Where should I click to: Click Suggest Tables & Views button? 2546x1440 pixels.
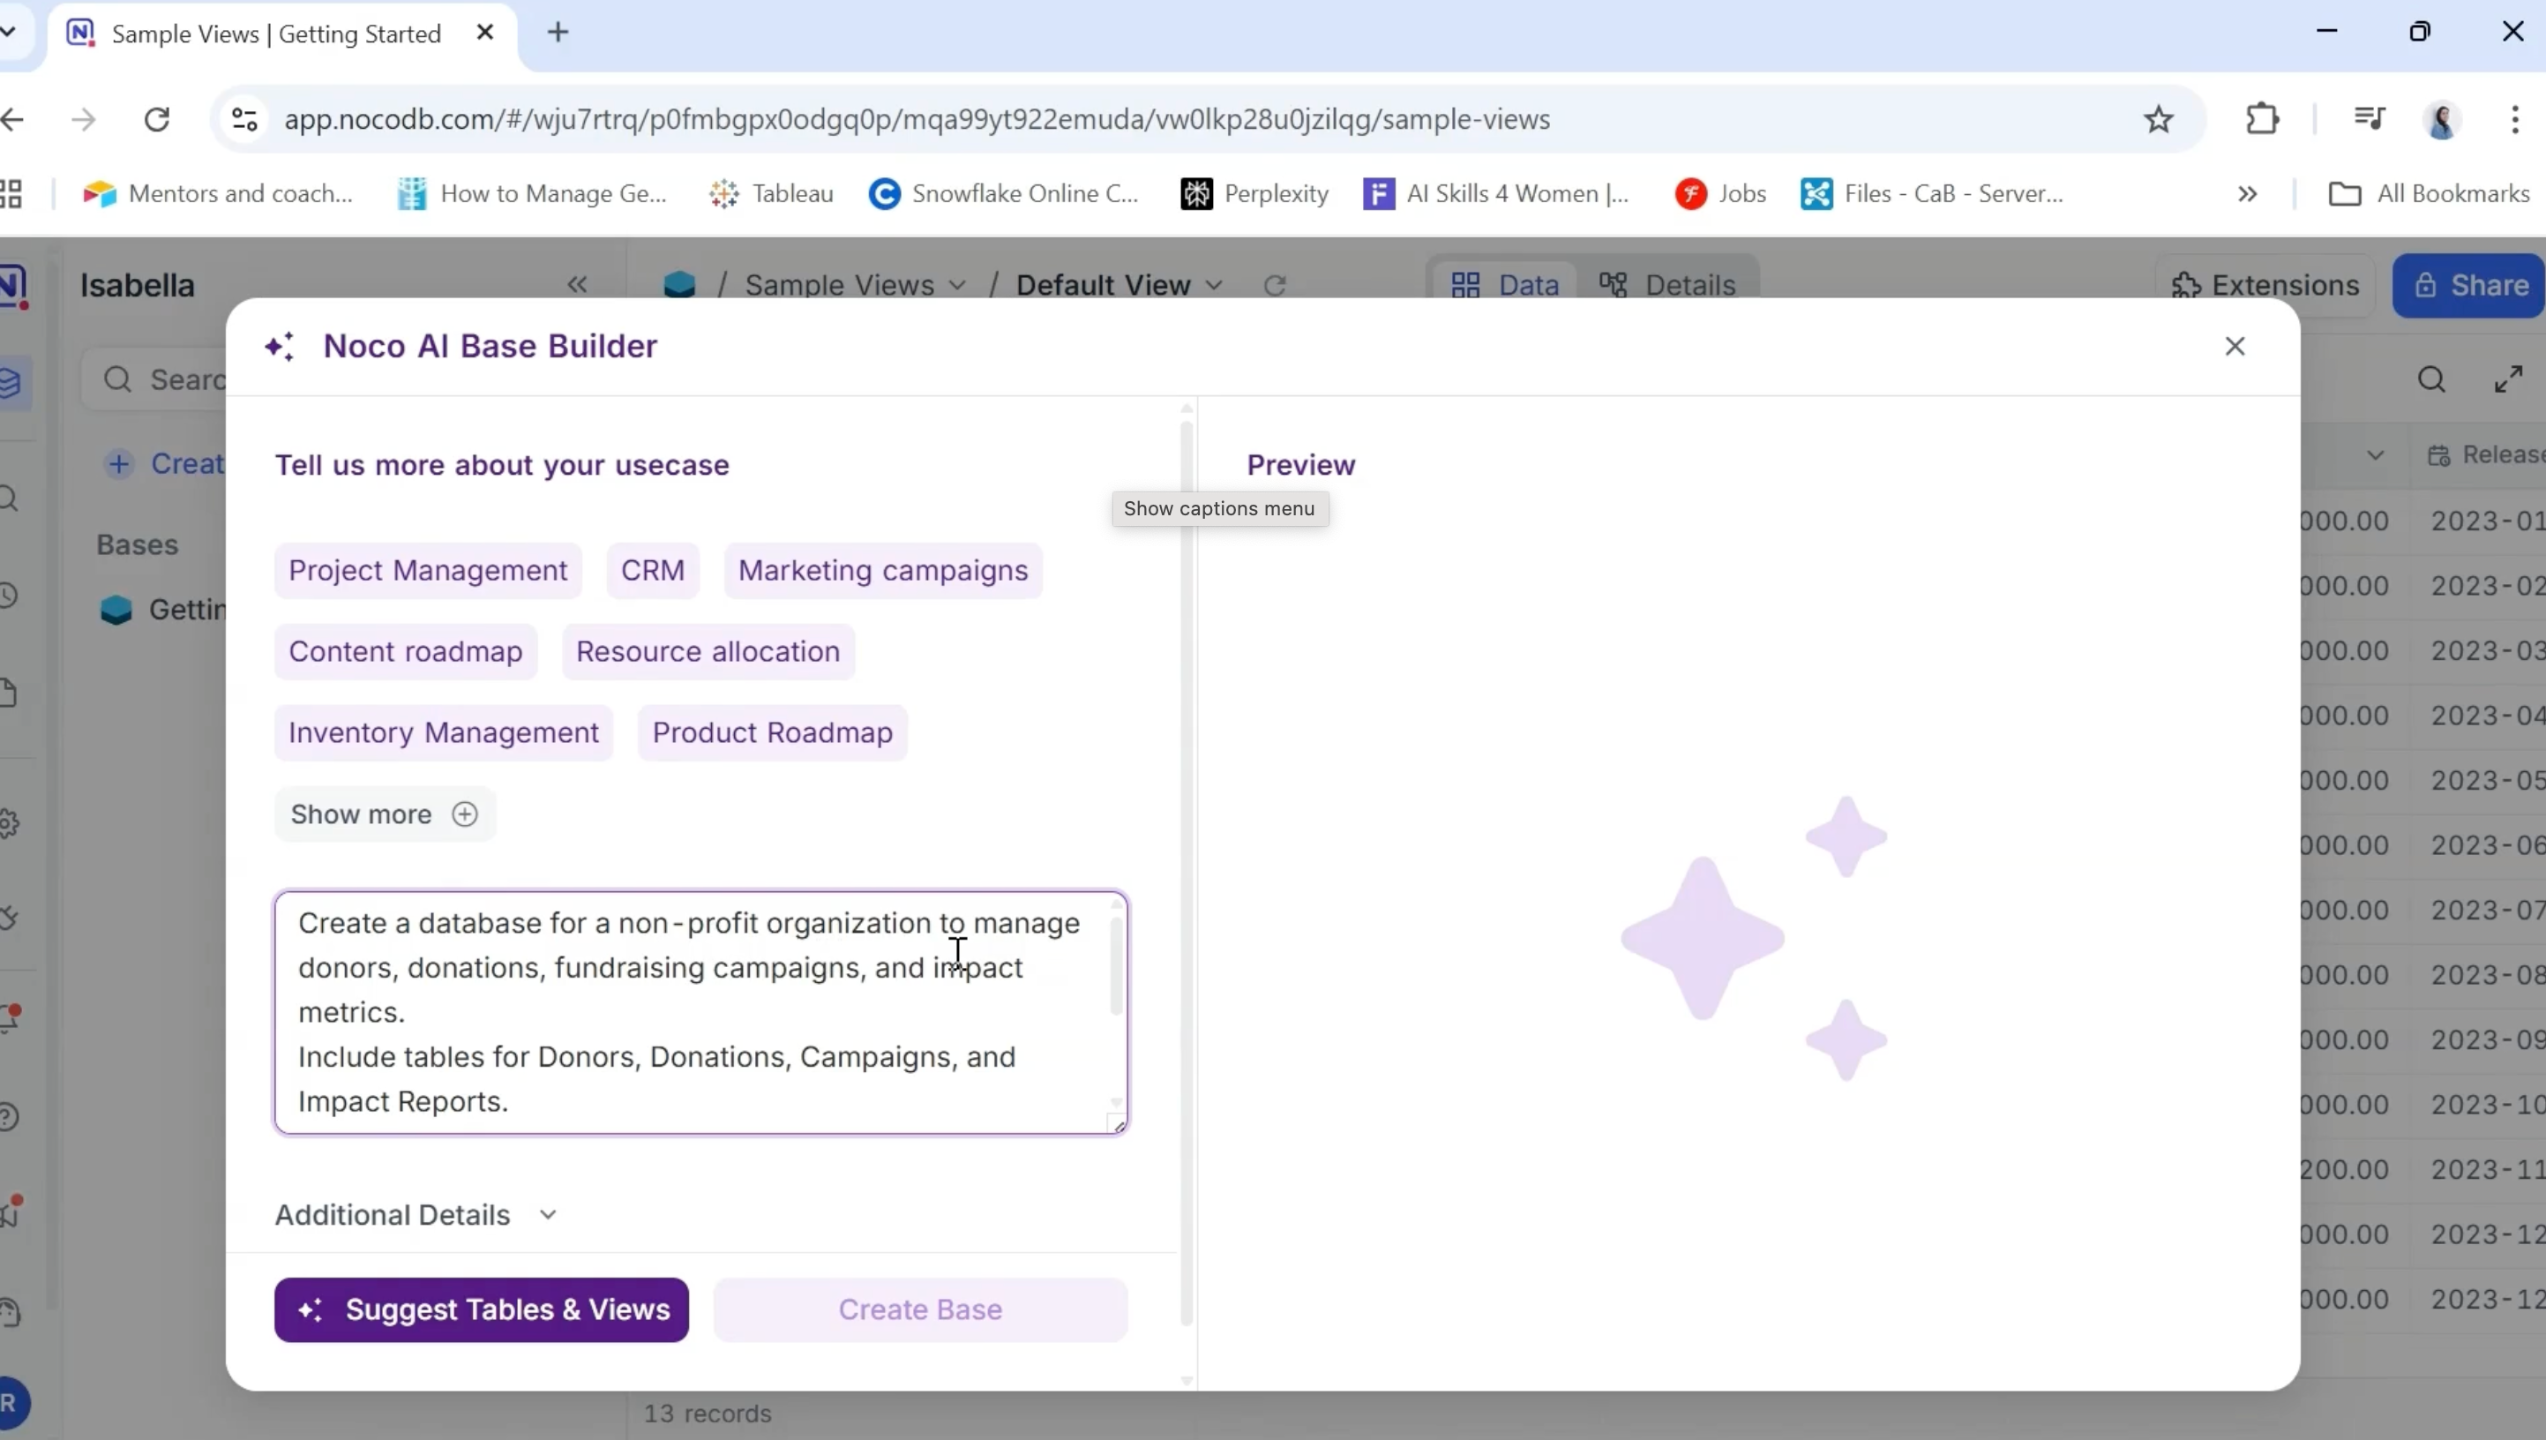click(x=481, y=1310)
